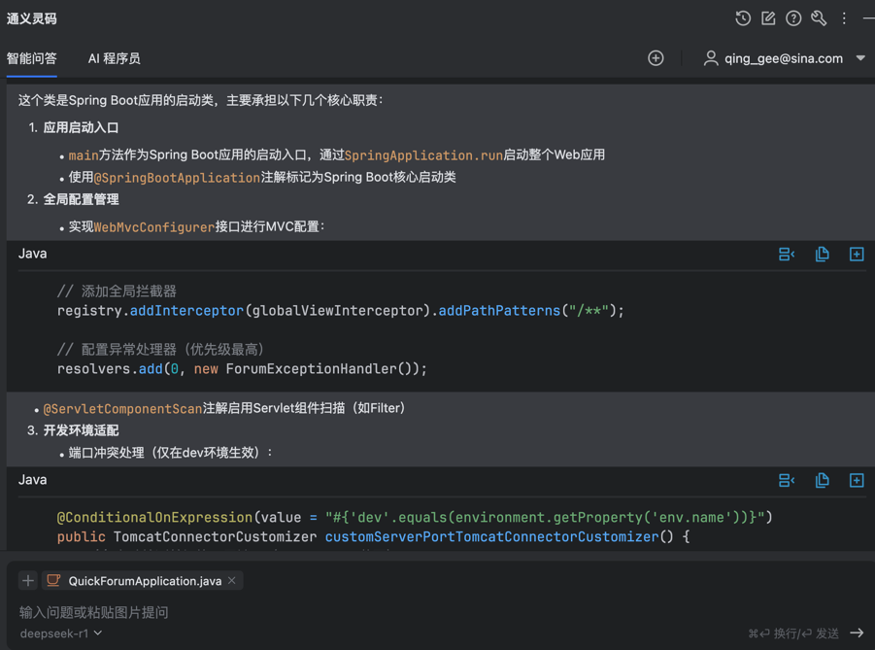Create new file from second Java snippet
Viewport: 877px width, 650px height.
[x=856, y=481]
